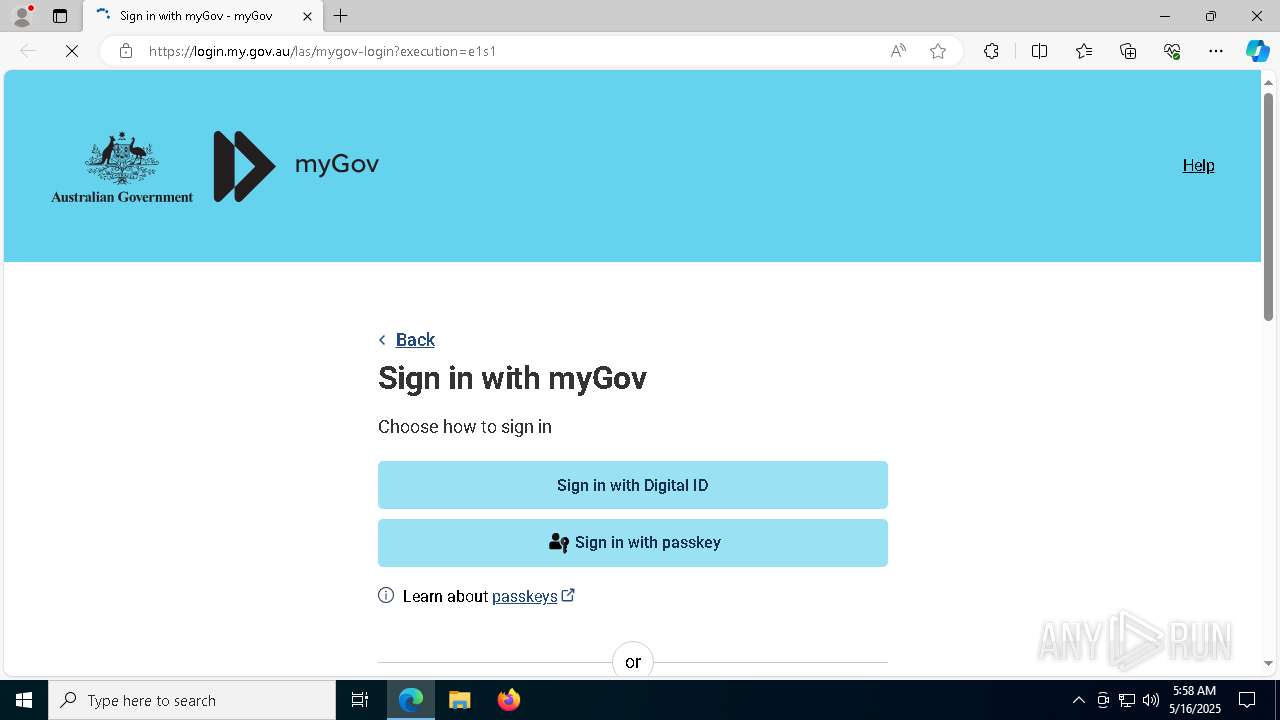Show hidden system tray icons chevron

(1078, 700)
